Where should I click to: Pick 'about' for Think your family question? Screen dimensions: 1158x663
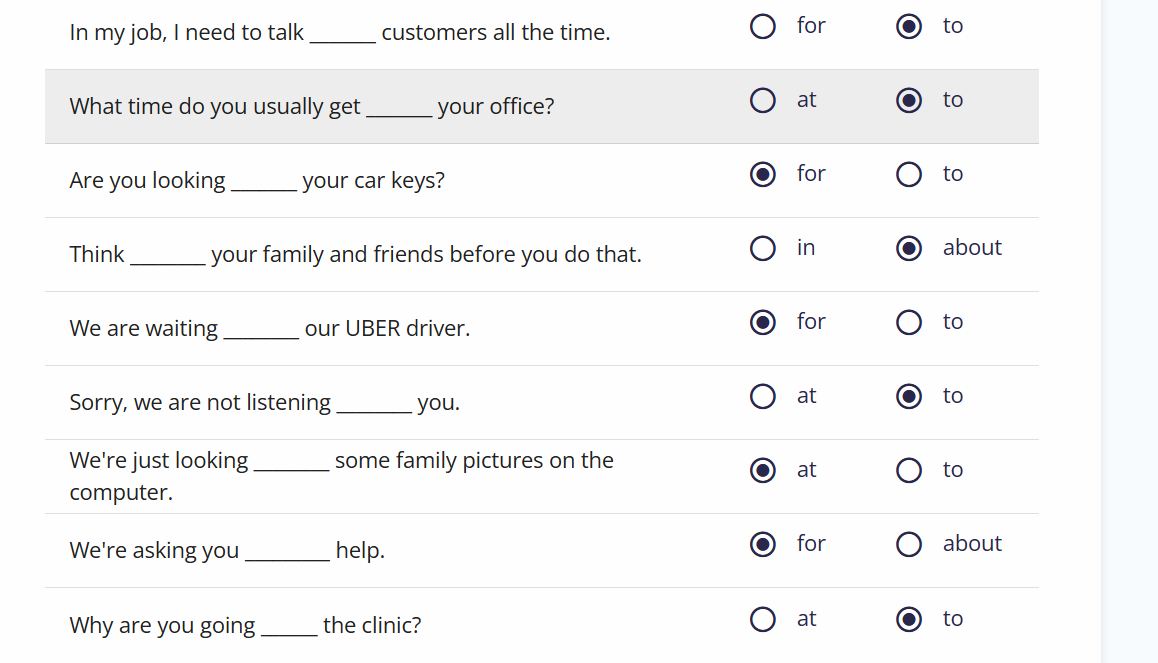pos(909,249)
